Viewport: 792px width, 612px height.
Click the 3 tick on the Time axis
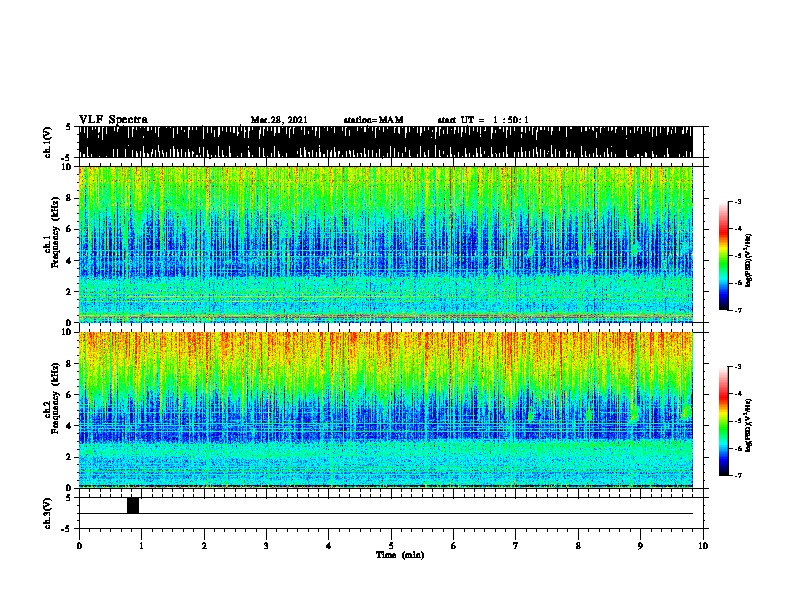click(266, 546)
